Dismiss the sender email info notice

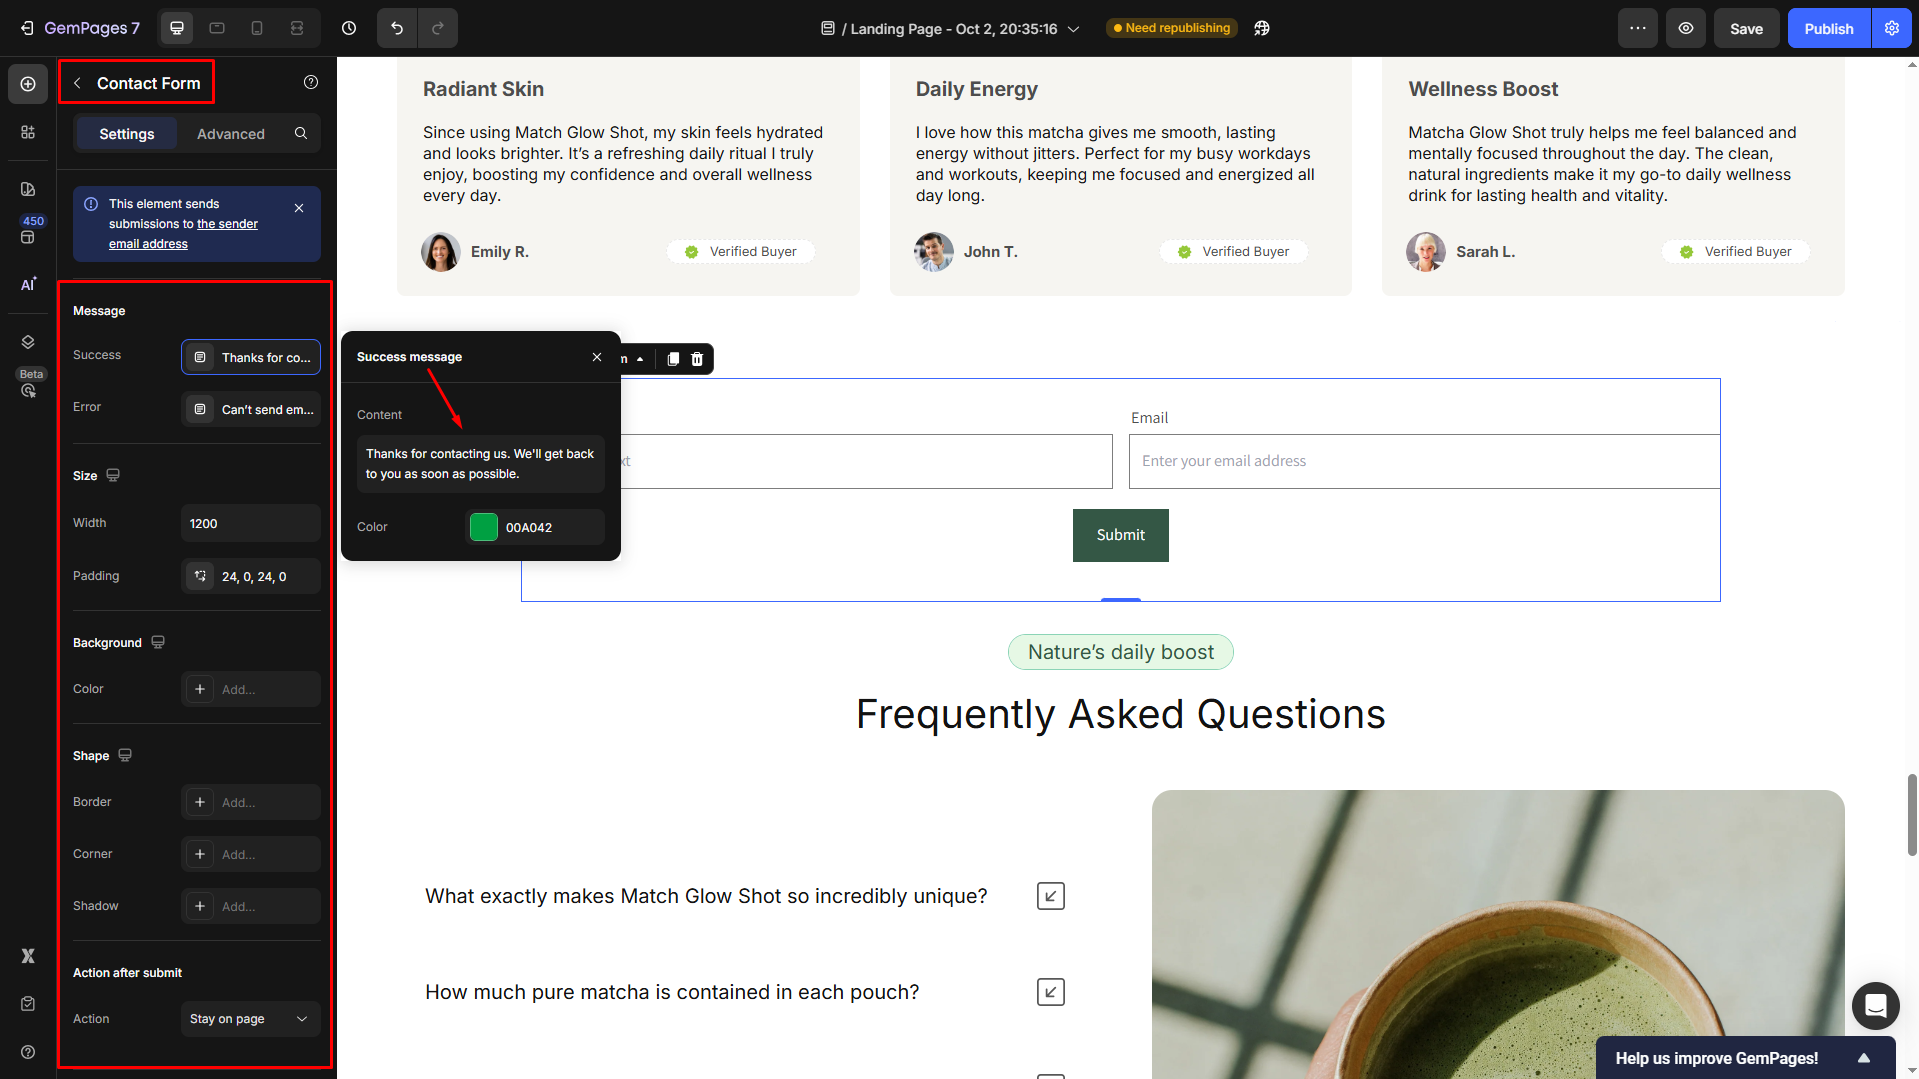click(x=299, y=208)
